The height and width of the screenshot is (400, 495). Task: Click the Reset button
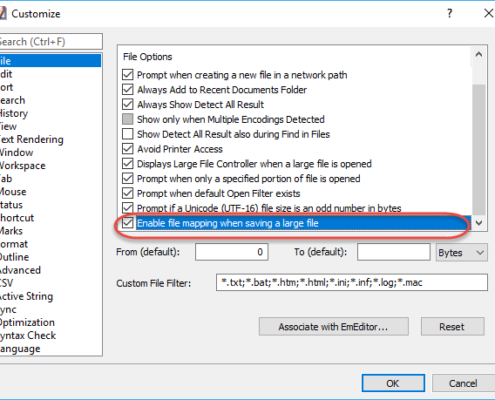point(452,326)
